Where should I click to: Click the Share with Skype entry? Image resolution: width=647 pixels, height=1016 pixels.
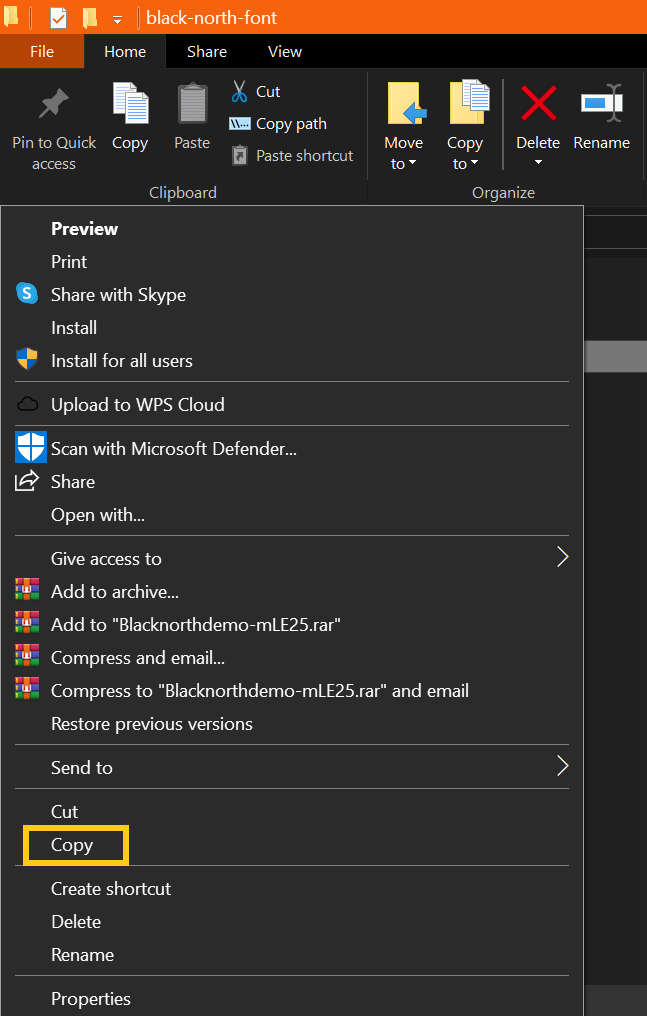118,295
